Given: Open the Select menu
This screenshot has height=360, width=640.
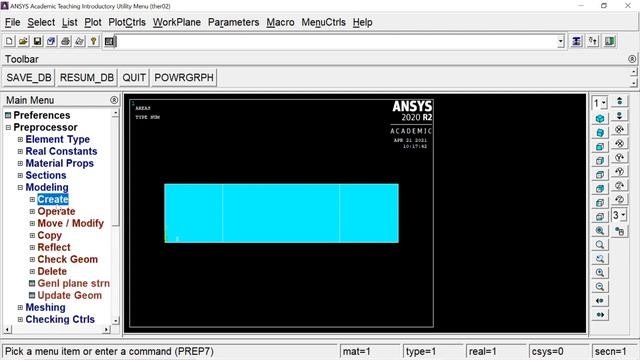Looking at the screenshot, I should 41,22.
